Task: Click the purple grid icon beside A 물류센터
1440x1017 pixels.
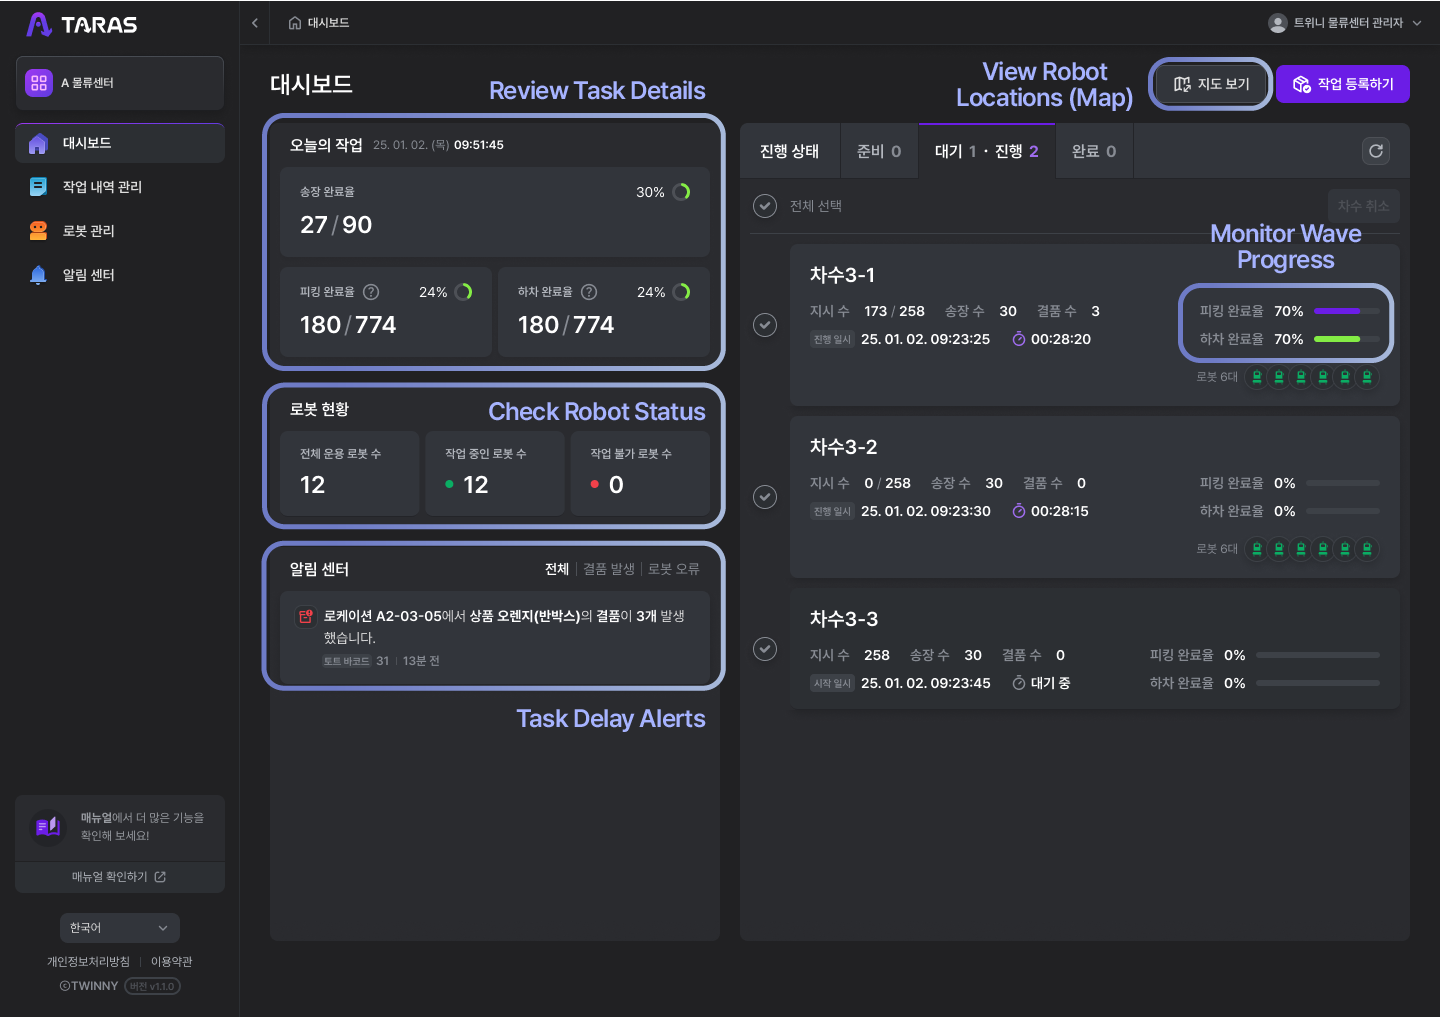Action: pos(39,83)
